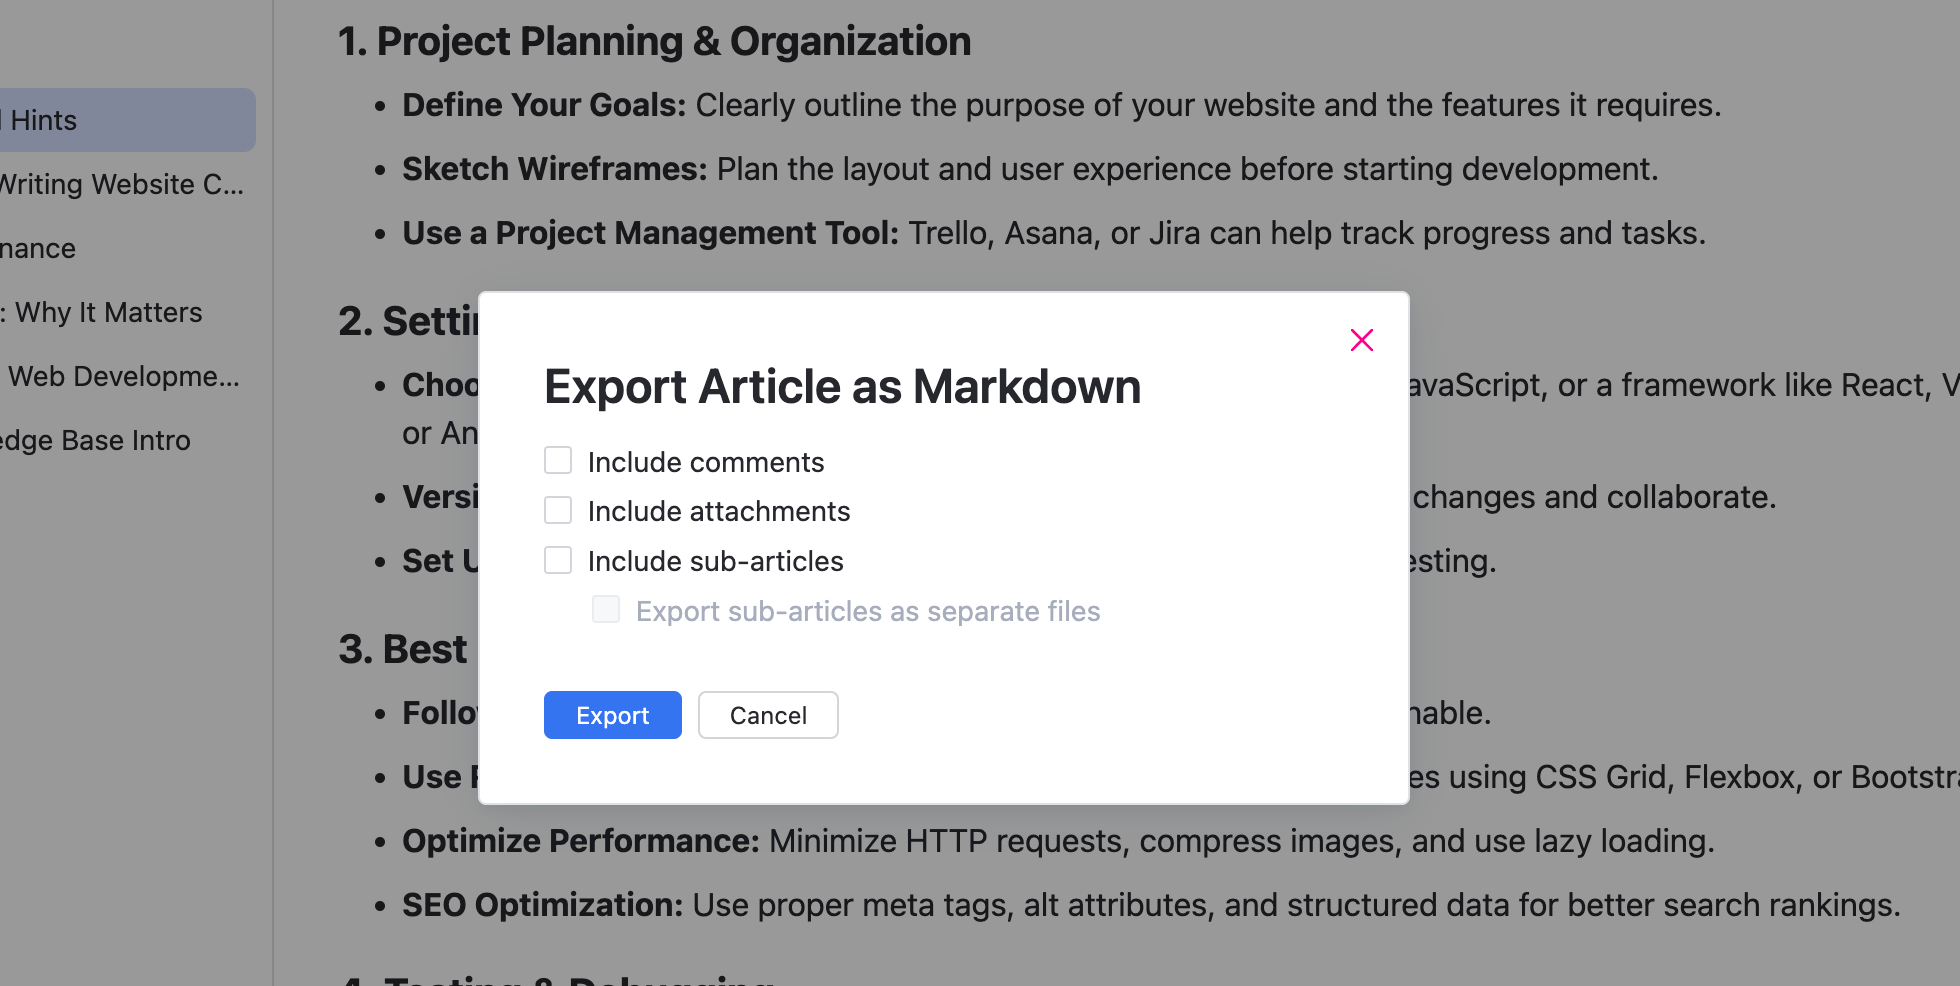Tick the Include attachments checkbox
This screenshot has height=986, width=1960.
point(558,511)
